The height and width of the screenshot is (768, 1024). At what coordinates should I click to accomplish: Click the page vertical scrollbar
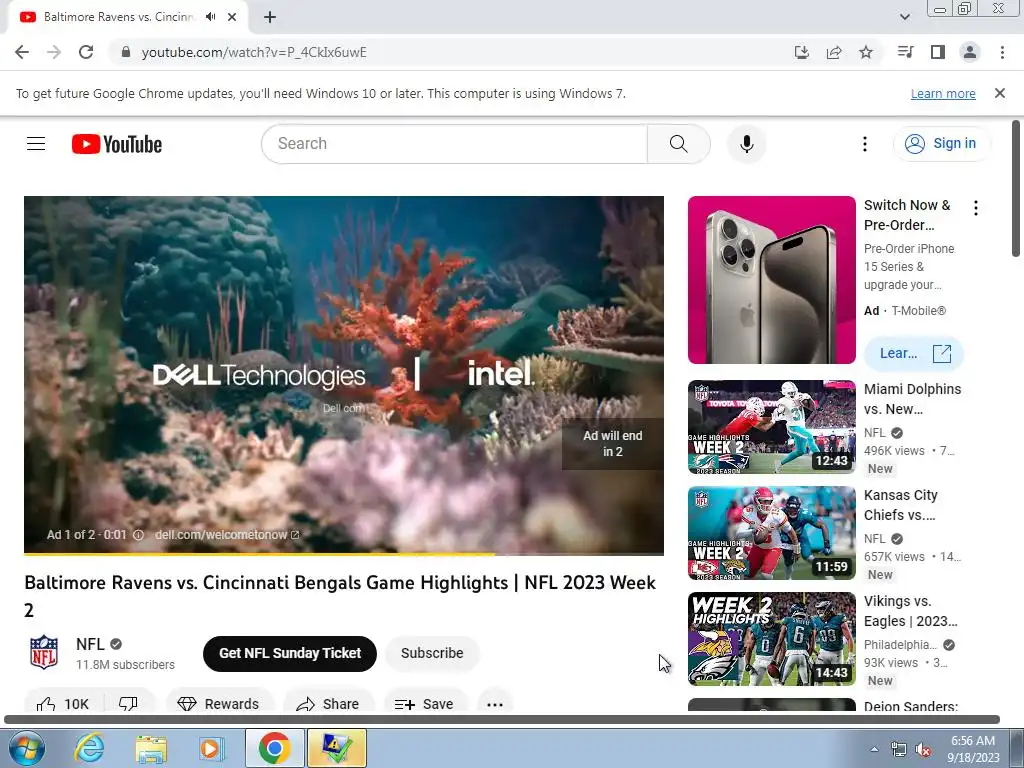click(x=1016, y=188)
